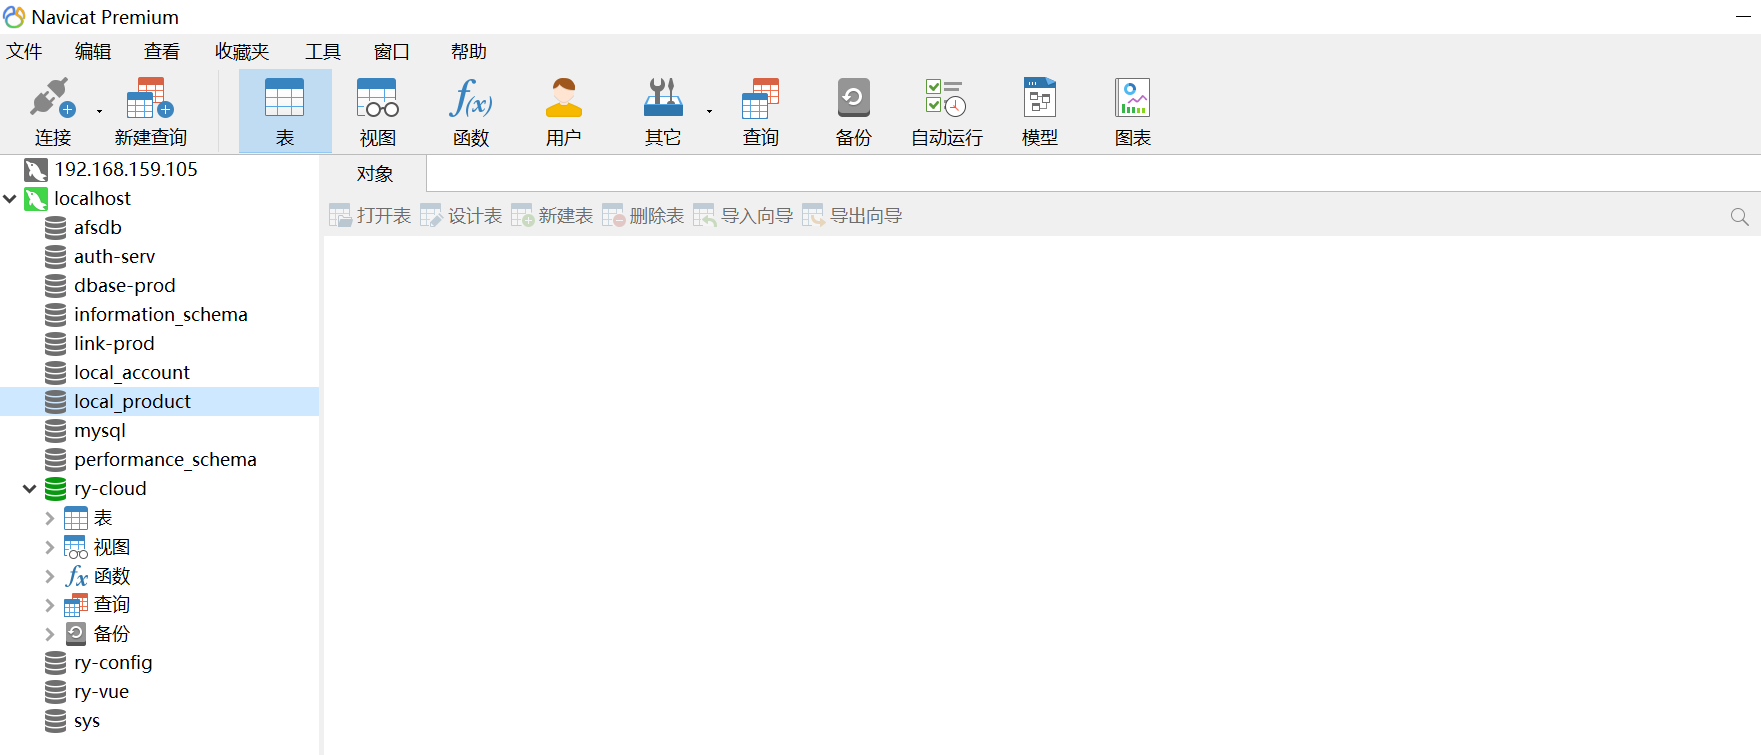1761x755 pixels.
Task: Open the 文件 menu
Action: click(x=24, y=52)
